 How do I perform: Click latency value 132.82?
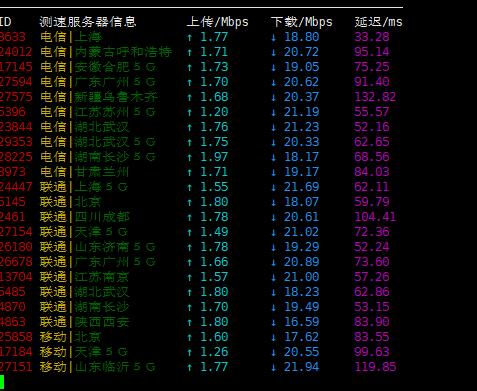(375, 97)
